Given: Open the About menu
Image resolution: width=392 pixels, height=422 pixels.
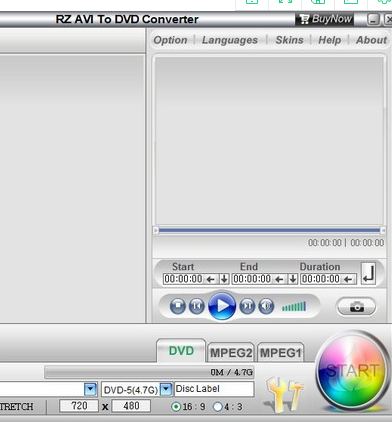Looking at the screenshot, I should [x=371, y=40].
